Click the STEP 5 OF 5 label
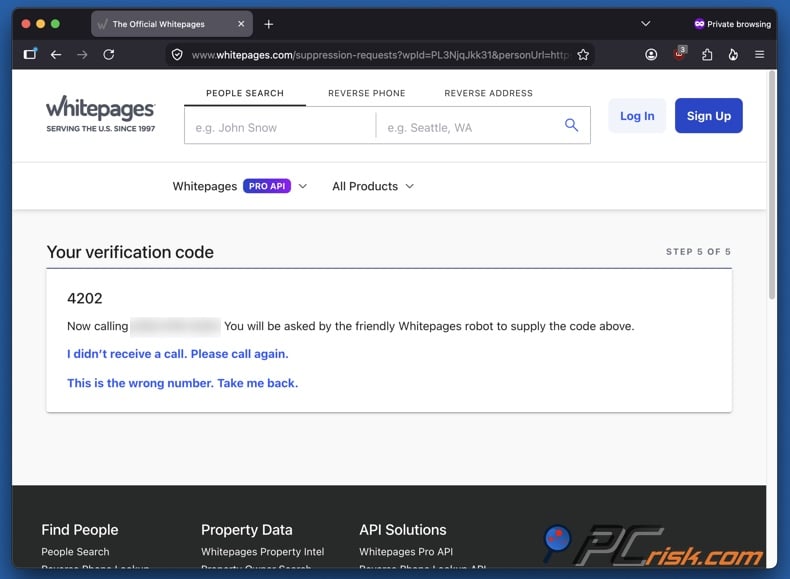The height and width of the screenshot is (579, 790). tap(698, 251)
